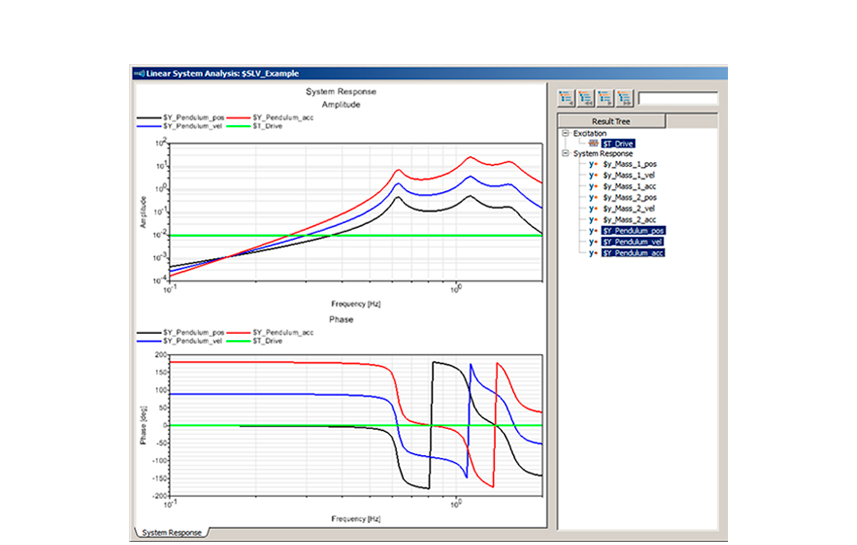
Task: Click the Frequency [Hz] label under the Phase plot
Action: pos(356,519)
